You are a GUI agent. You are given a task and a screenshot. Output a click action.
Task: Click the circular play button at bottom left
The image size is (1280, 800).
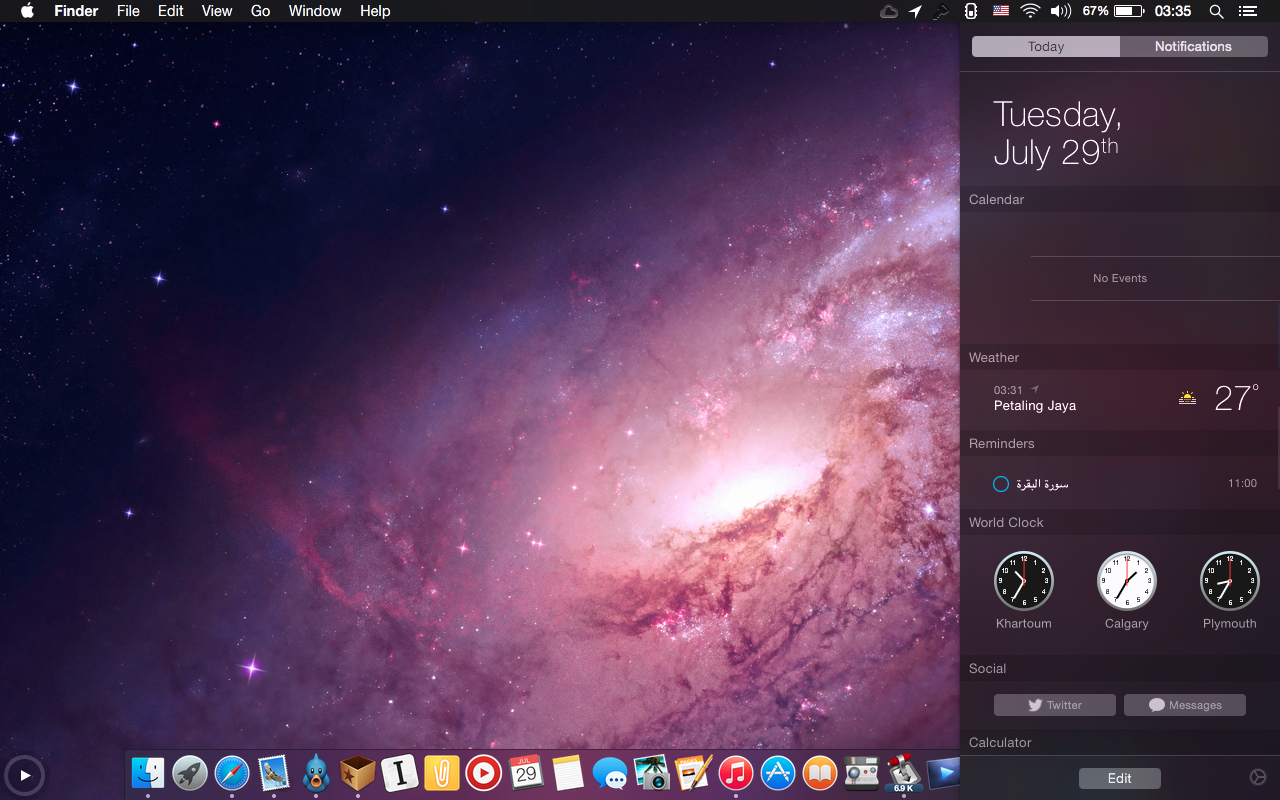tap(24, 775)
